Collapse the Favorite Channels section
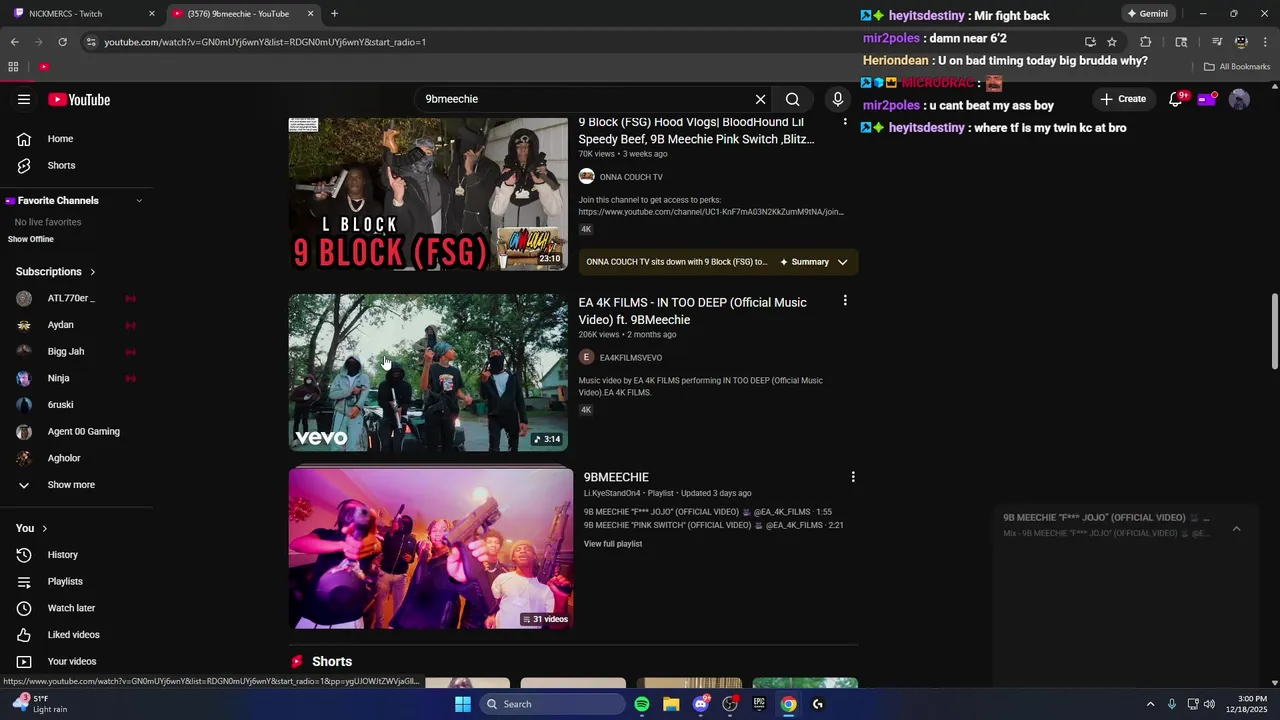The image size is (1280, 720). point(139,201)
